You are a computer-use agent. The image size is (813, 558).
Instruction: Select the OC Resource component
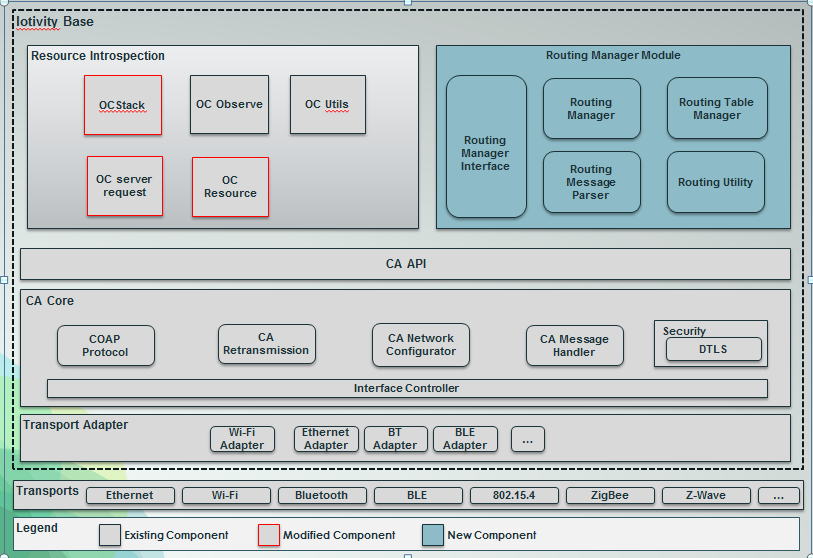tap(230, 187)
